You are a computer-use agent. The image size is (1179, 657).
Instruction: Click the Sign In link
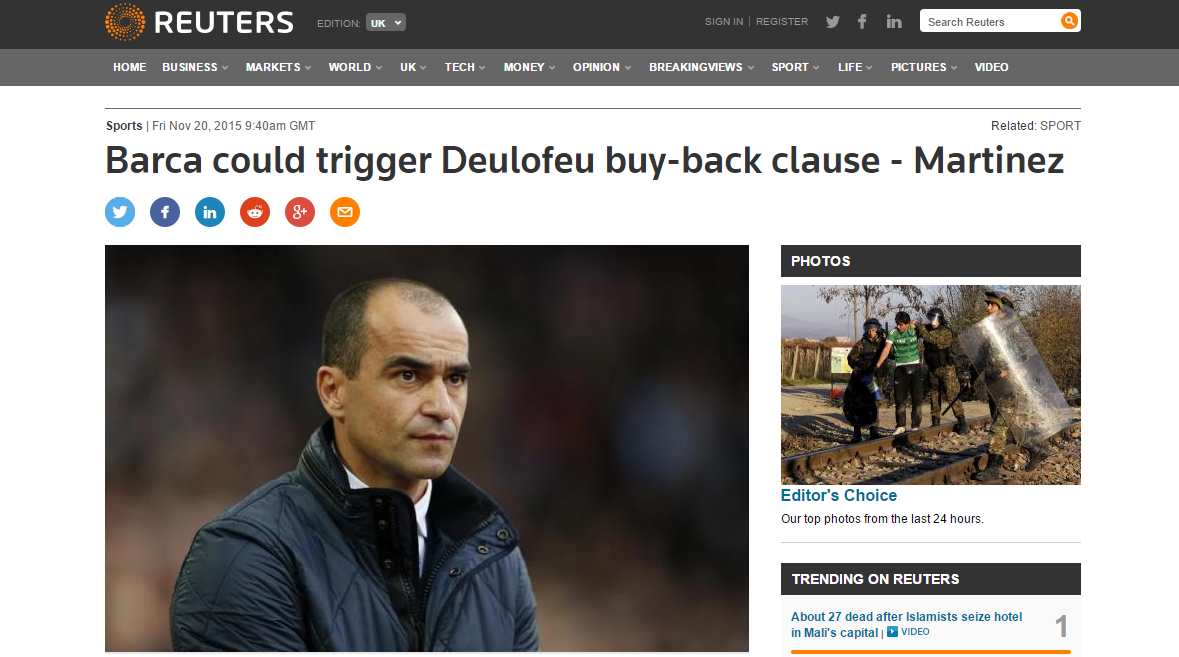[723, 22]
